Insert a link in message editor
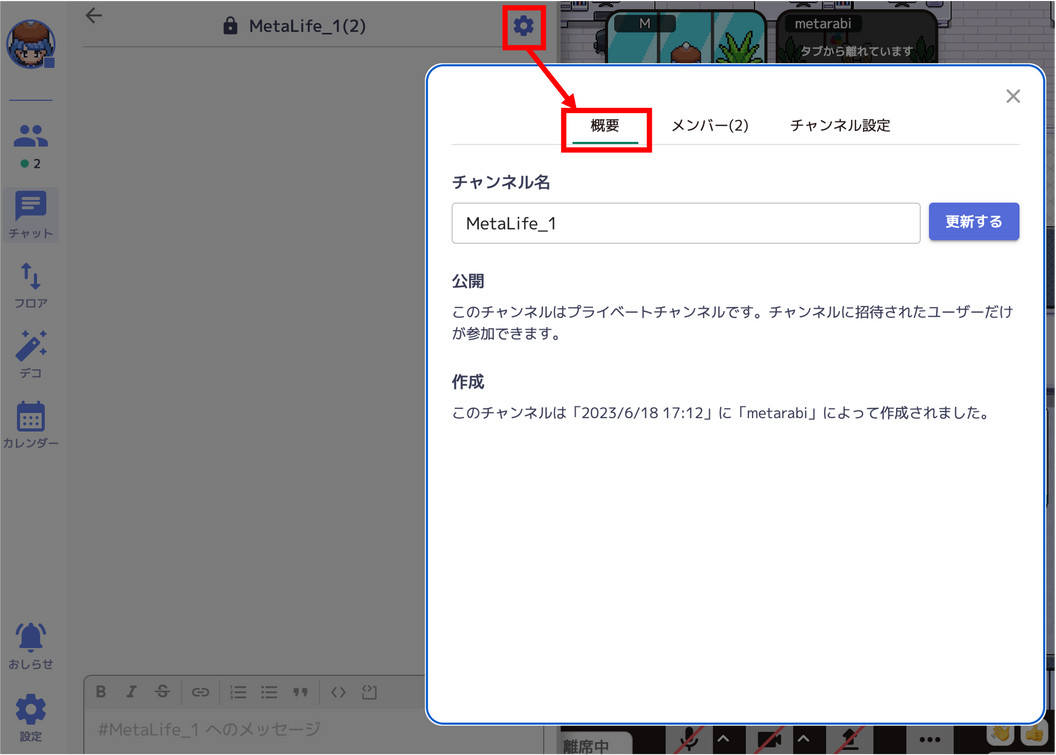 click(200, 692)
